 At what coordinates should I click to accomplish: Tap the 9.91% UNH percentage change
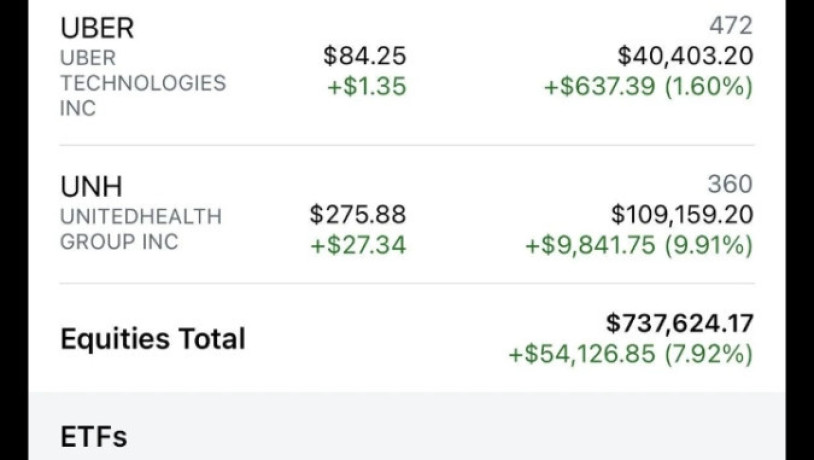pos(712,245)
